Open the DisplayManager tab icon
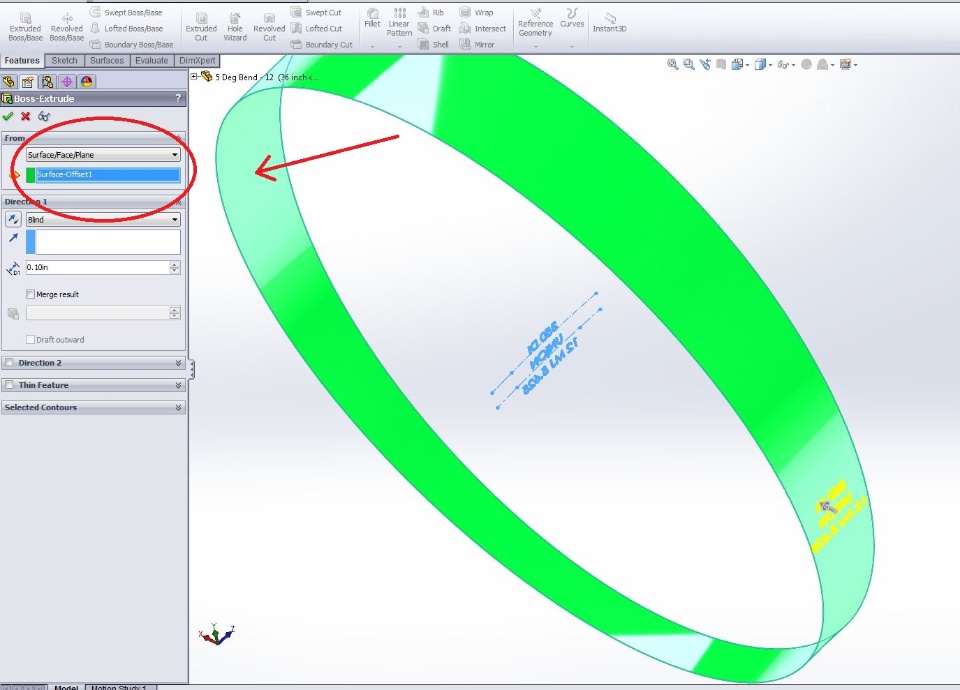Image resolution: width=960 pixels, height=690 pixels. [86, 81]
